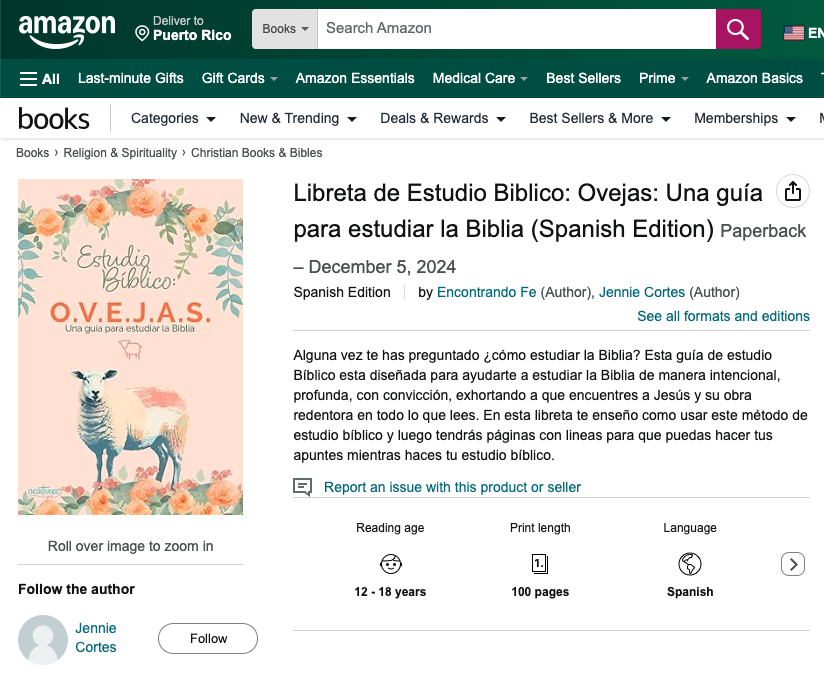Click the Language globe icon
This screenshot has width=824, height=679.
click(x=690, y=564)
